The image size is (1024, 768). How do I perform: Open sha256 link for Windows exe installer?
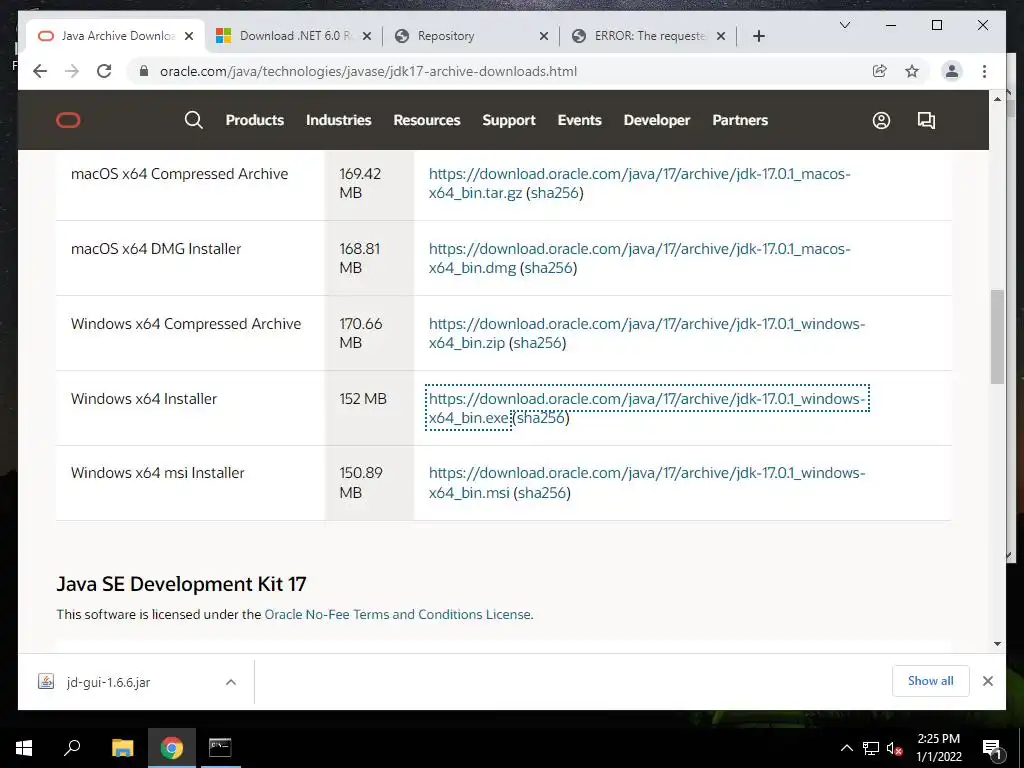click(x=541, y=417)
